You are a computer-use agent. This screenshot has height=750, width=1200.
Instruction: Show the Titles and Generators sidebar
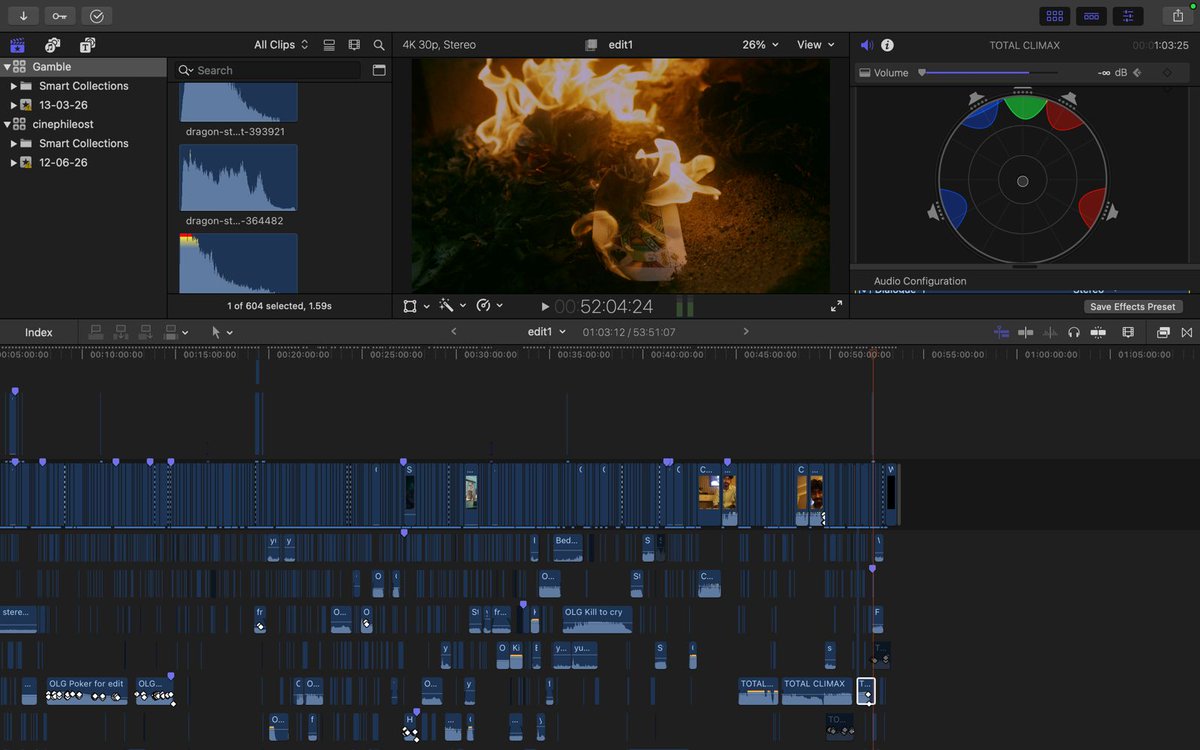pyautogui.click(x=87, y=45)
